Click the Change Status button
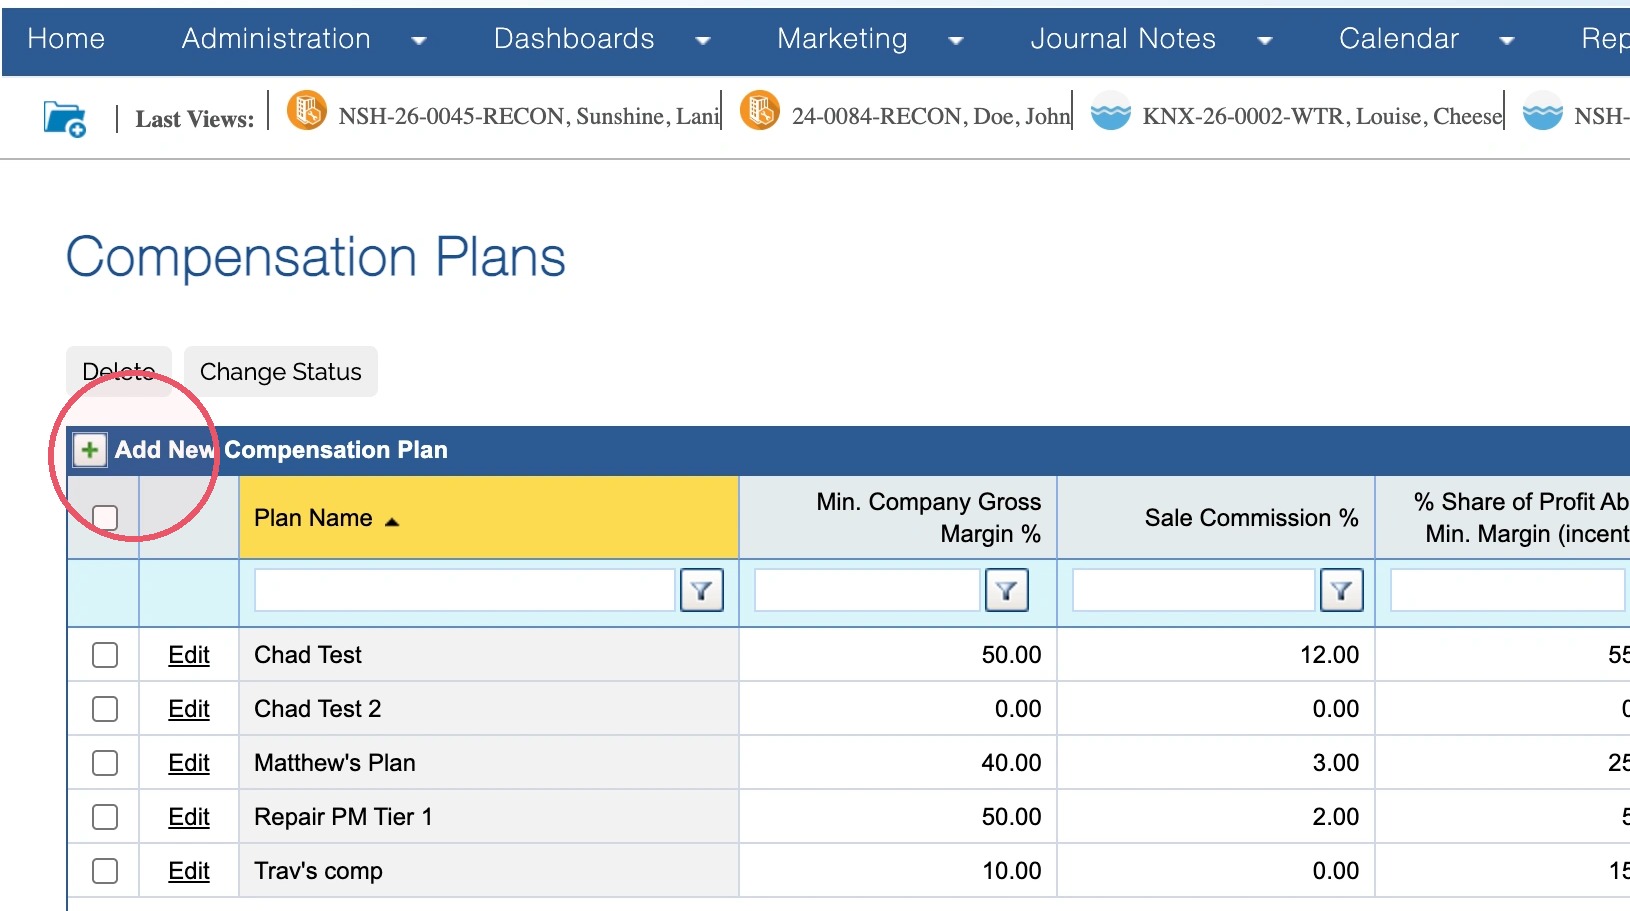 click(x=281, y=372)
